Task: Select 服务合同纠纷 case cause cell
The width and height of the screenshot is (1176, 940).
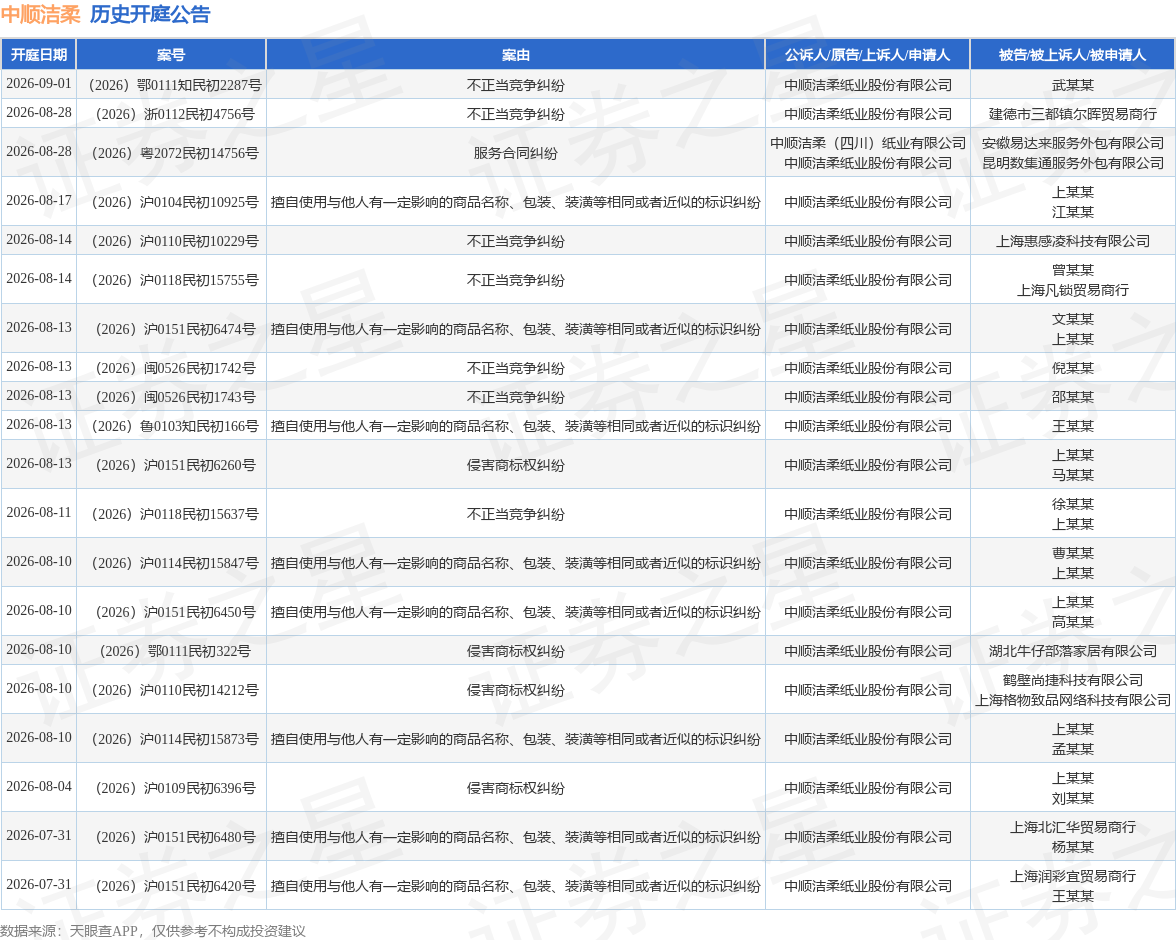Action: (515, 153)
